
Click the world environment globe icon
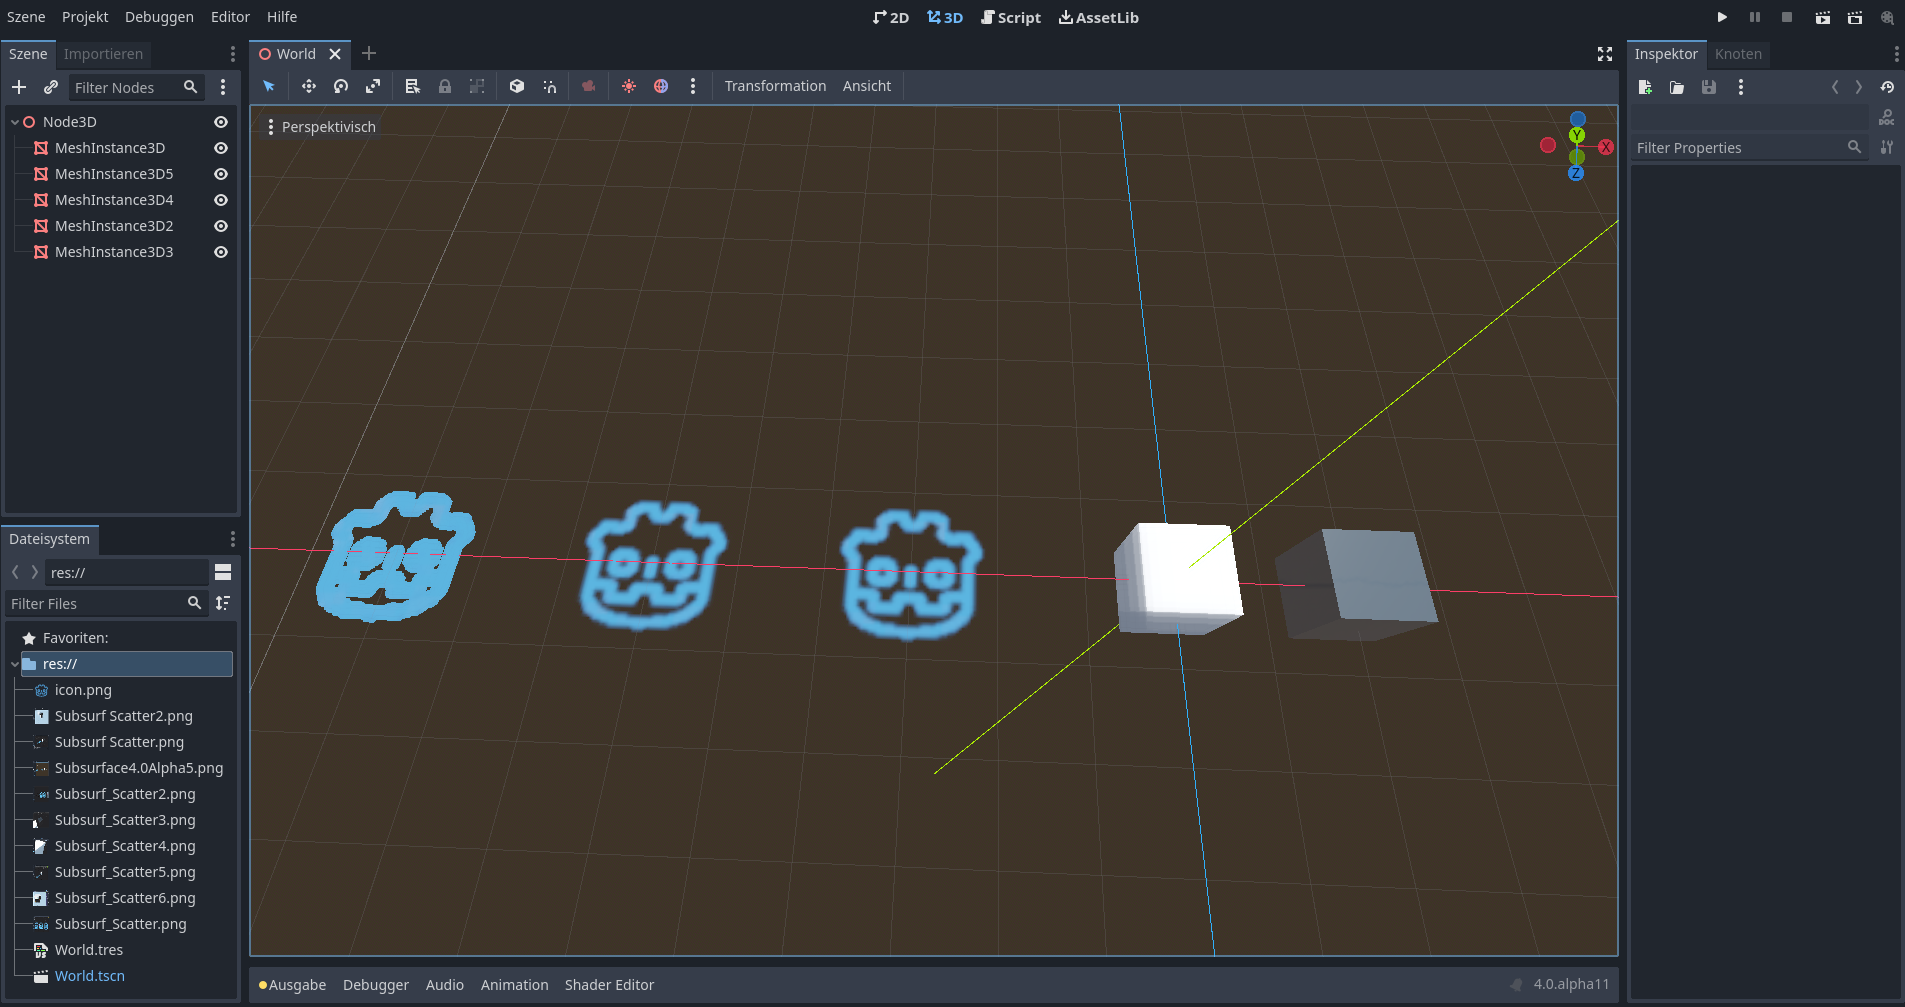[661, 86]
